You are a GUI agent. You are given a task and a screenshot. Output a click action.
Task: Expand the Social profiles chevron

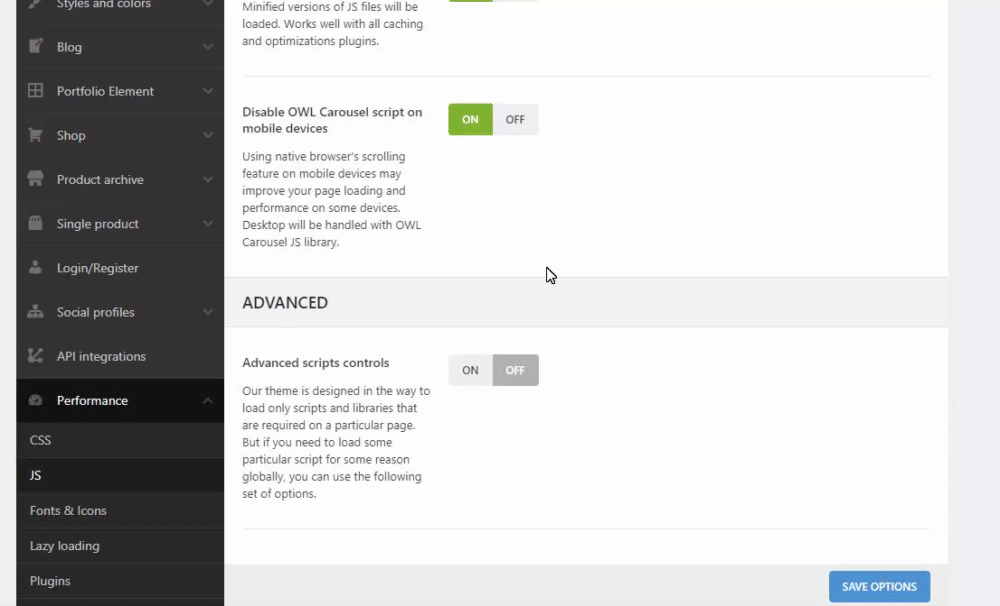pyautogui.click(x=207, y=312)
